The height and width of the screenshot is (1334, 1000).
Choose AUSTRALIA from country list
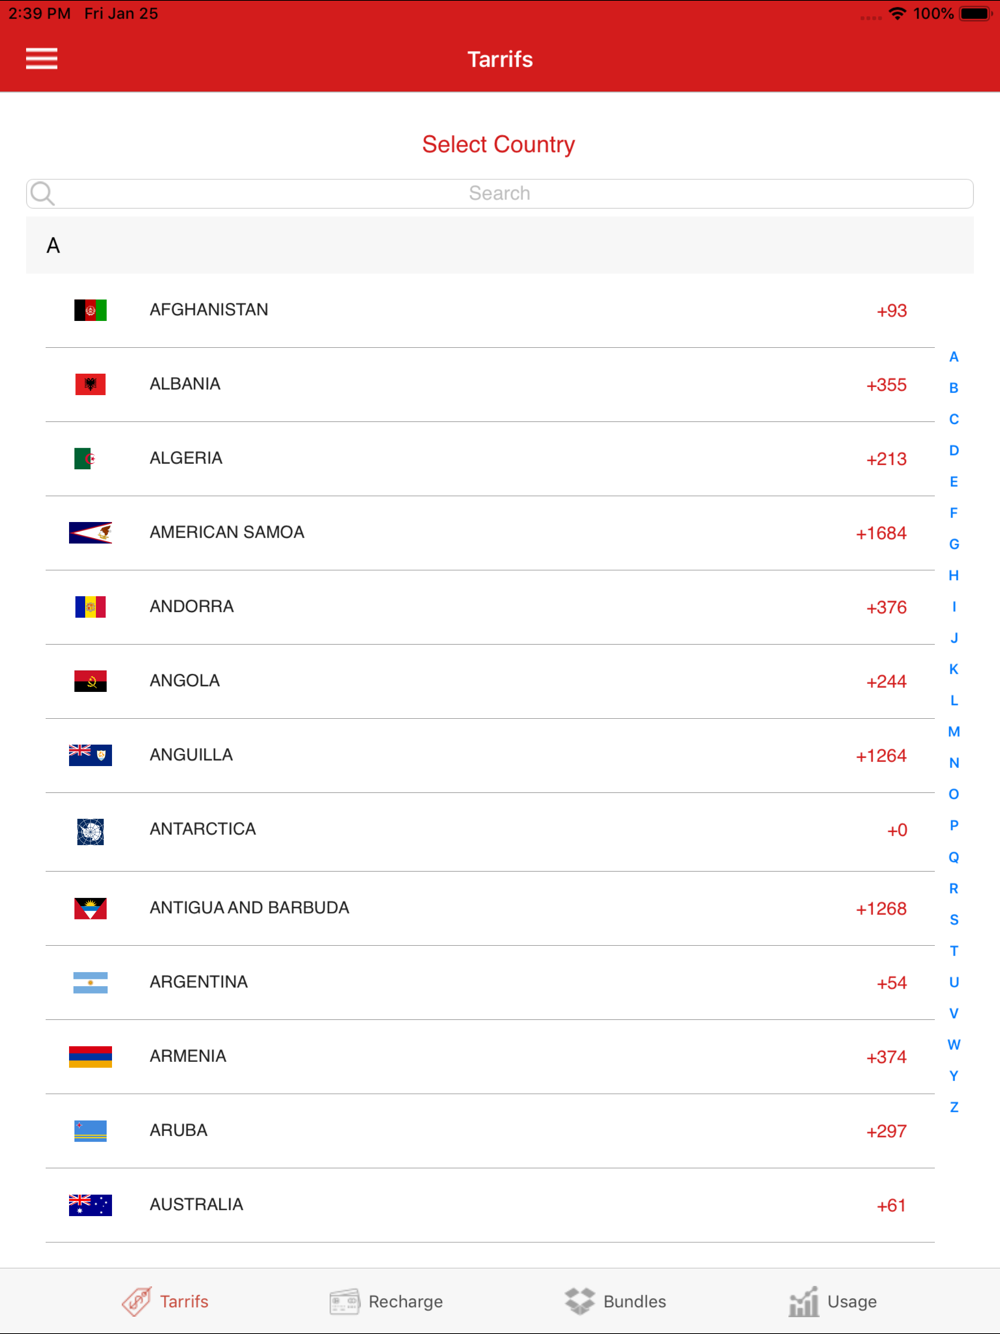pos(490,1205)
